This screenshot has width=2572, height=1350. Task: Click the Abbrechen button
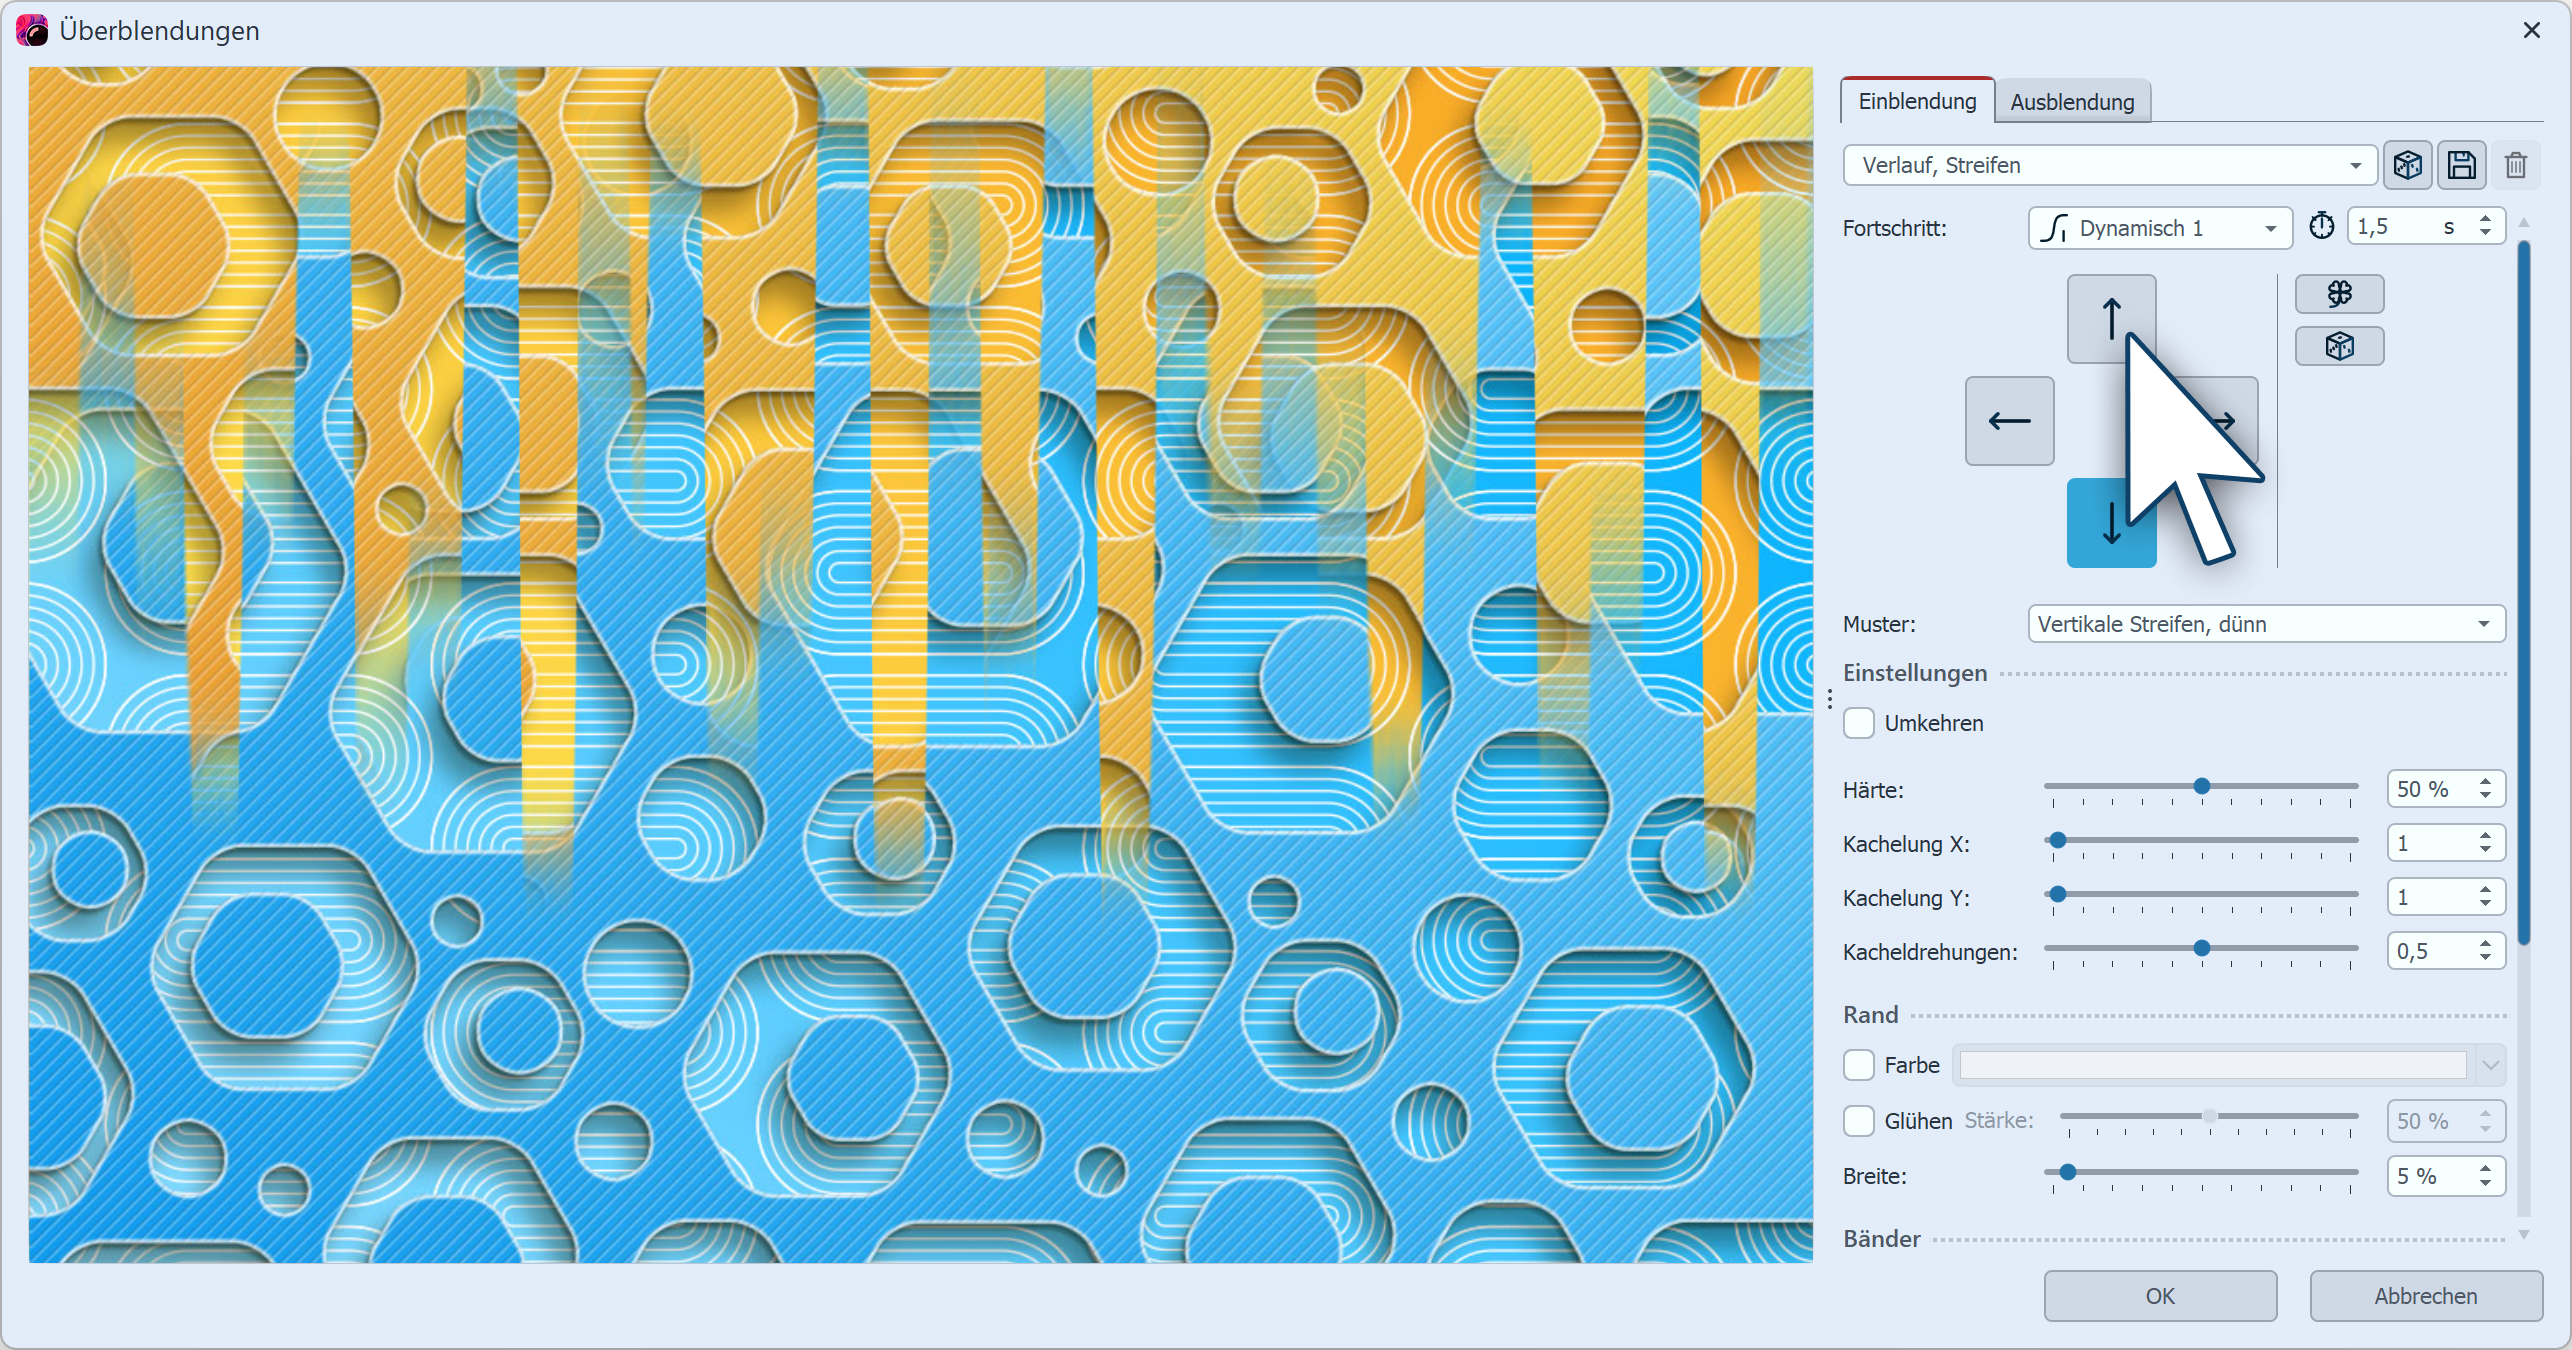pos(2425,1296)
